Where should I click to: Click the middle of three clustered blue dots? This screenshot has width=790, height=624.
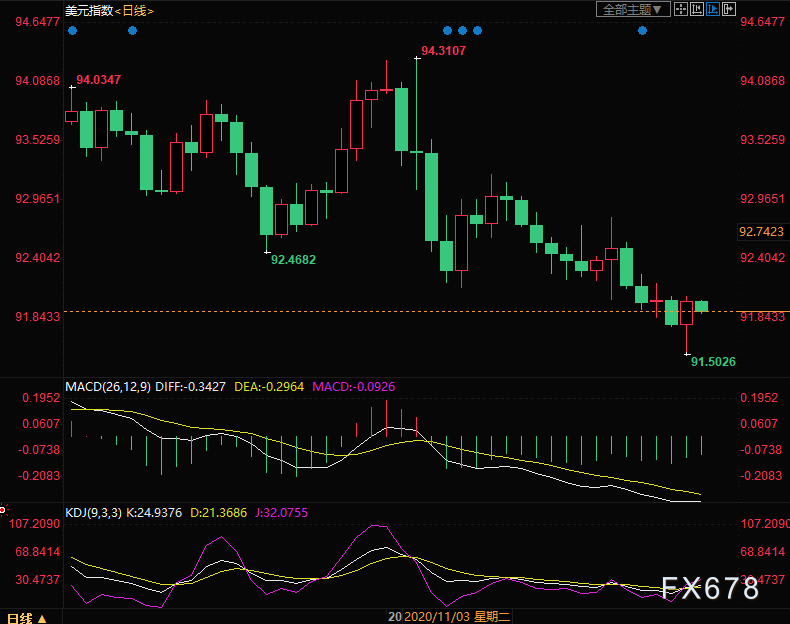coord(462,30)
